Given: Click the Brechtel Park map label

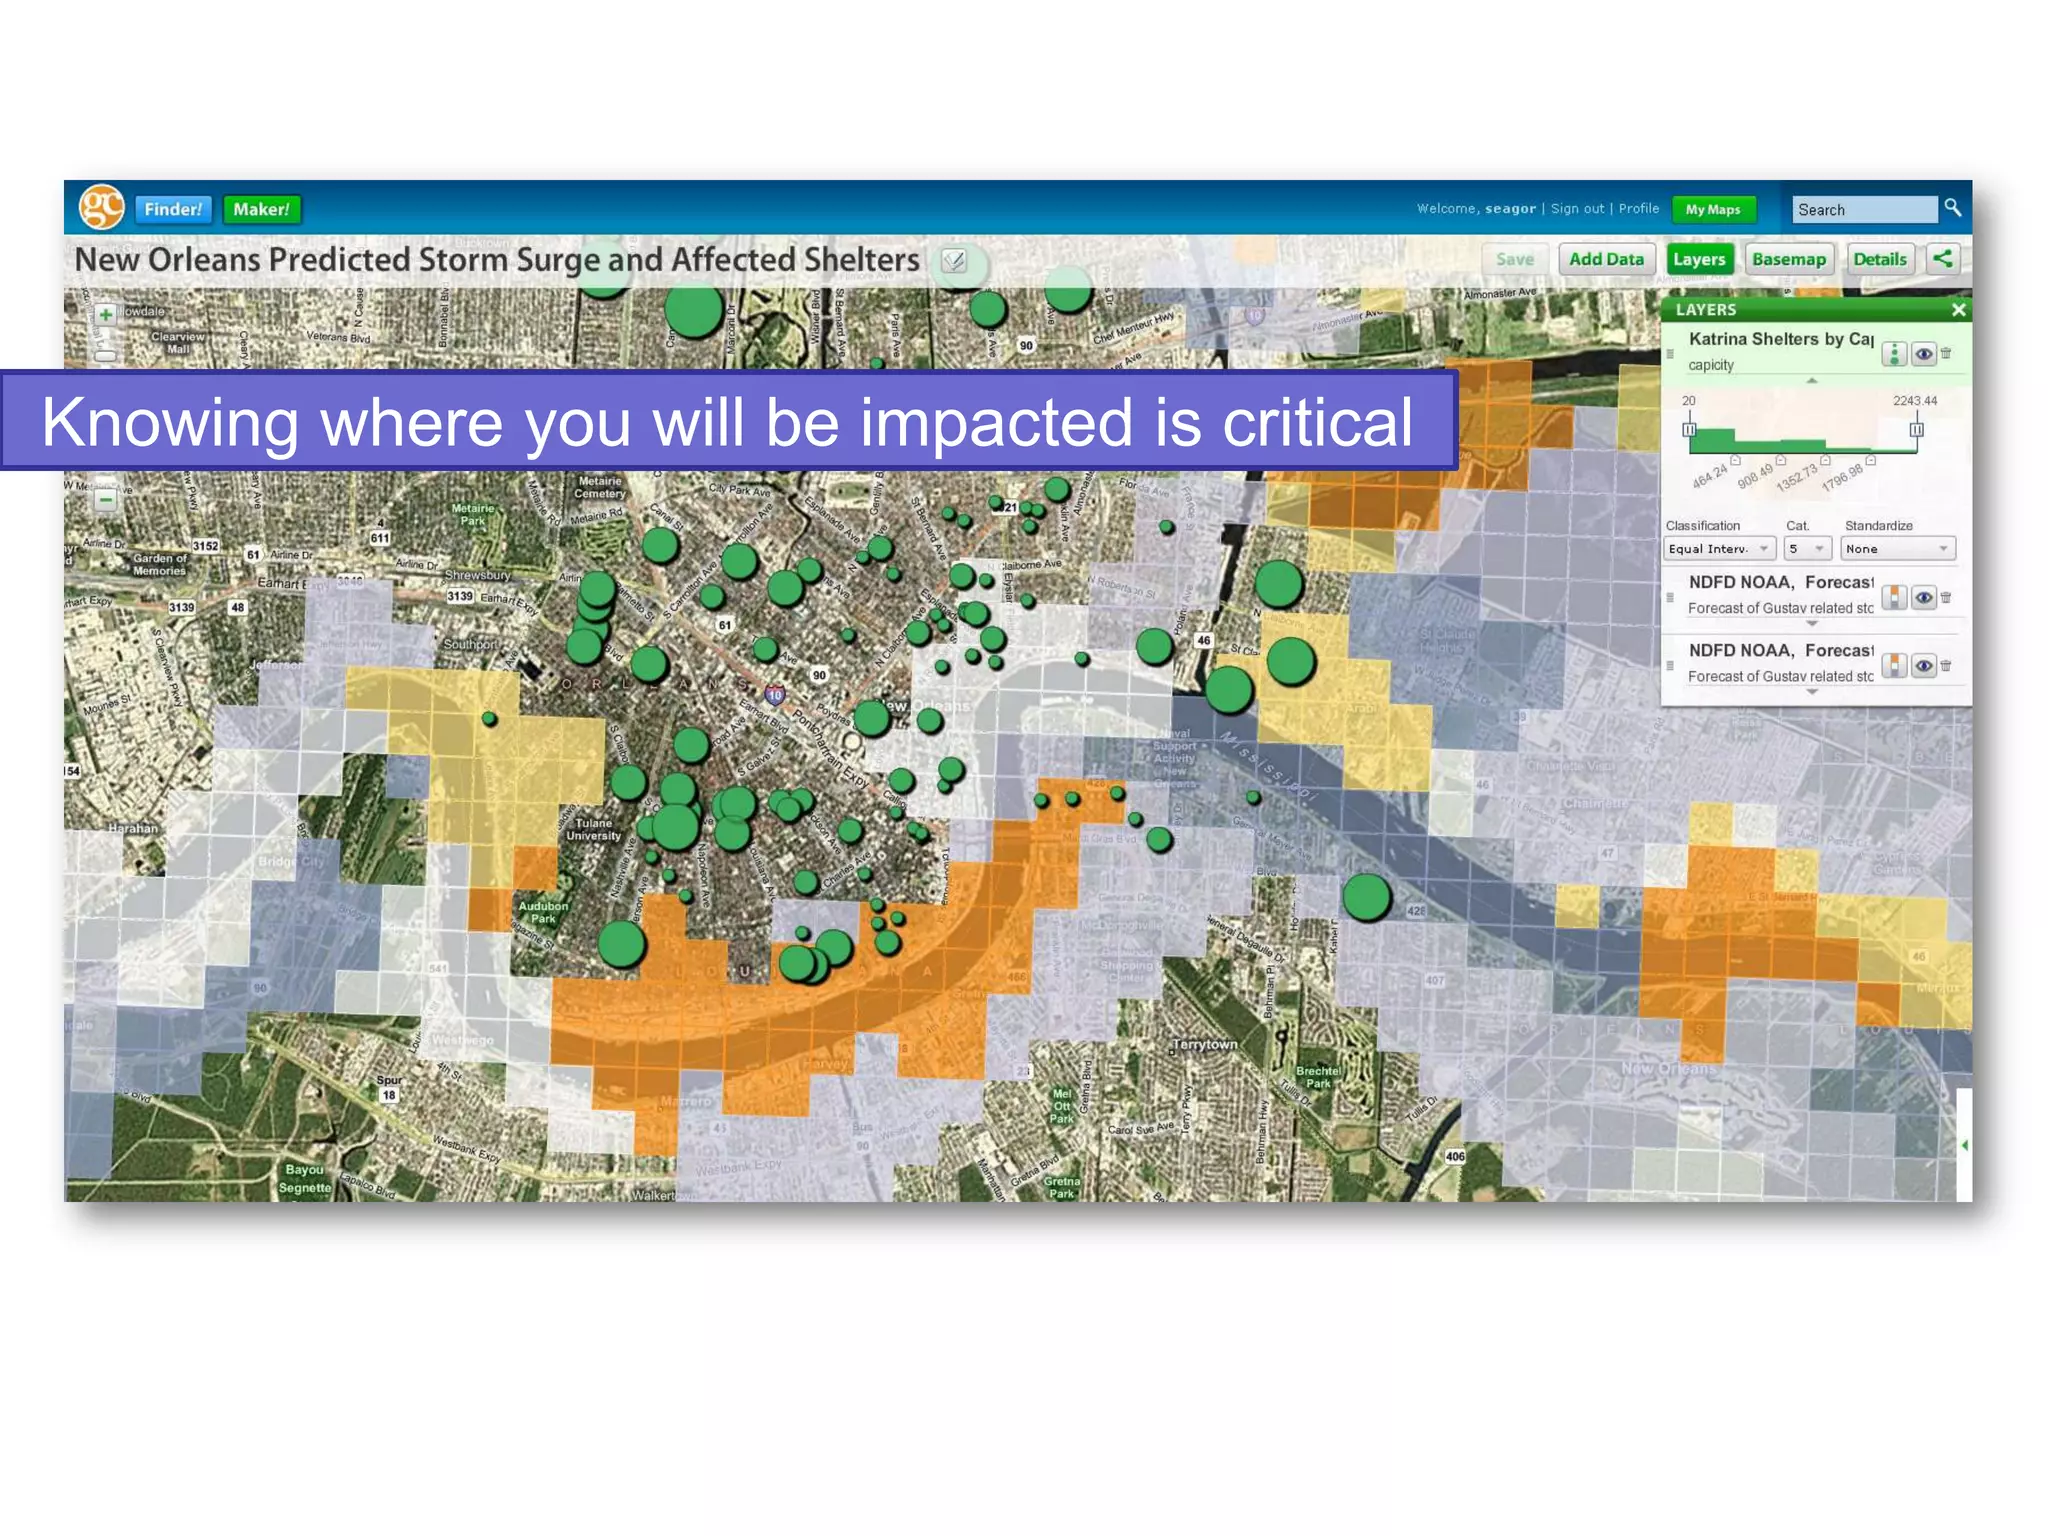Looking at the screenshot, I should coord(1318,1077).
